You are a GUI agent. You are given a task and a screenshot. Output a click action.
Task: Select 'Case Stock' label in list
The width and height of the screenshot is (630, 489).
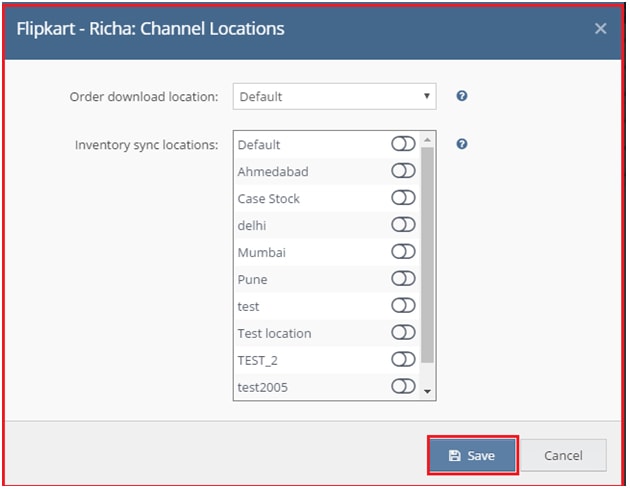tap(268, 198)
